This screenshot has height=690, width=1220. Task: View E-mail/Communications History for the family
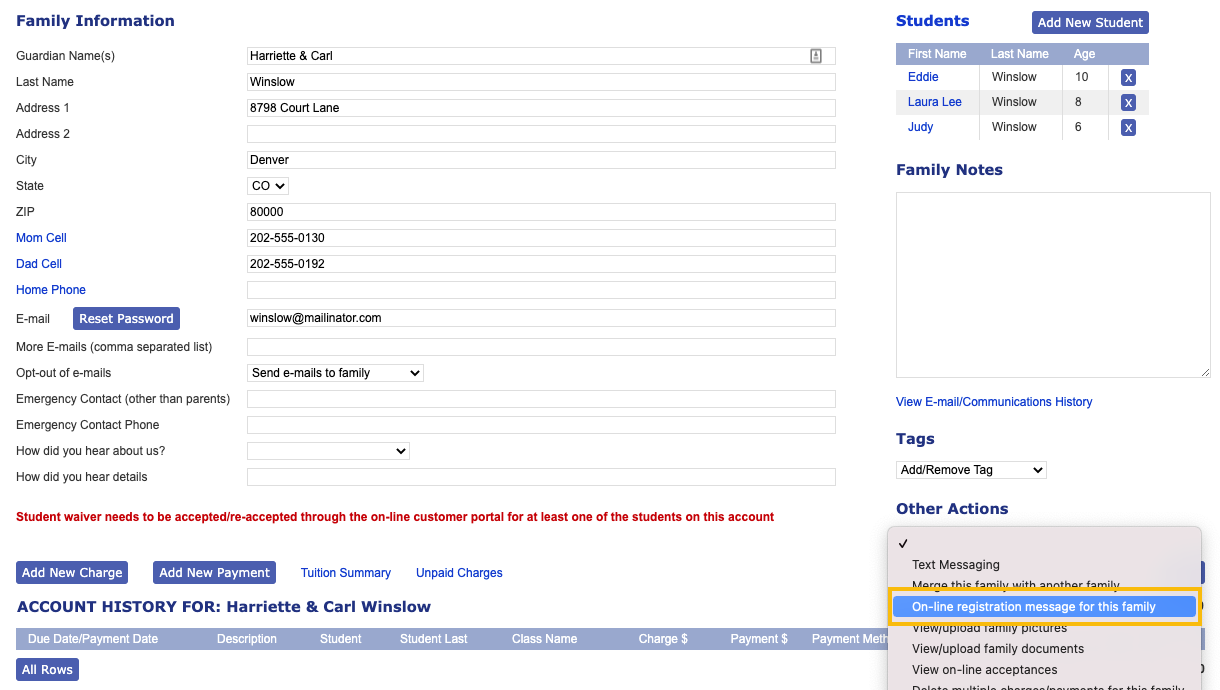point(994,401)
